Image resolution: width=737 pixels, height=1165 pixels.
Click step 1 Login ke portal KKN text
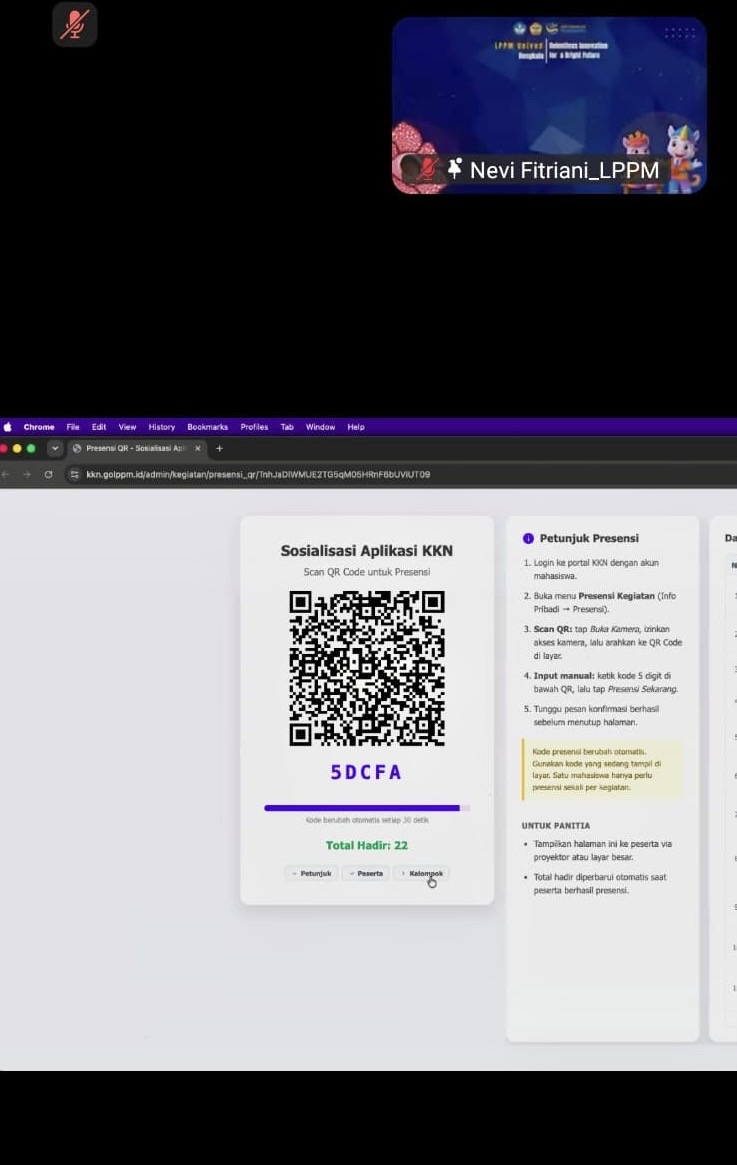pyautogui.click(x=596, y=569)
